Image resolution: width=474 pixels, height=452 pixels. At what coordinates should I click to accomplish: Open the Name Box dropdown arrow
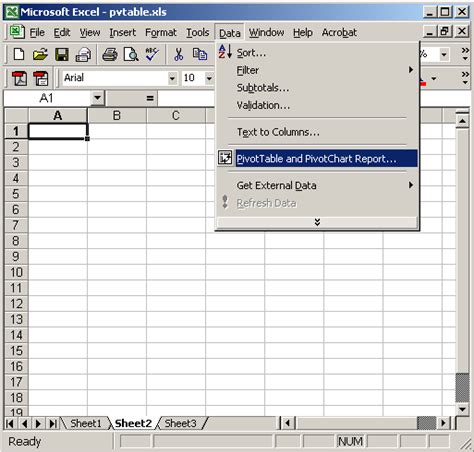97,98
